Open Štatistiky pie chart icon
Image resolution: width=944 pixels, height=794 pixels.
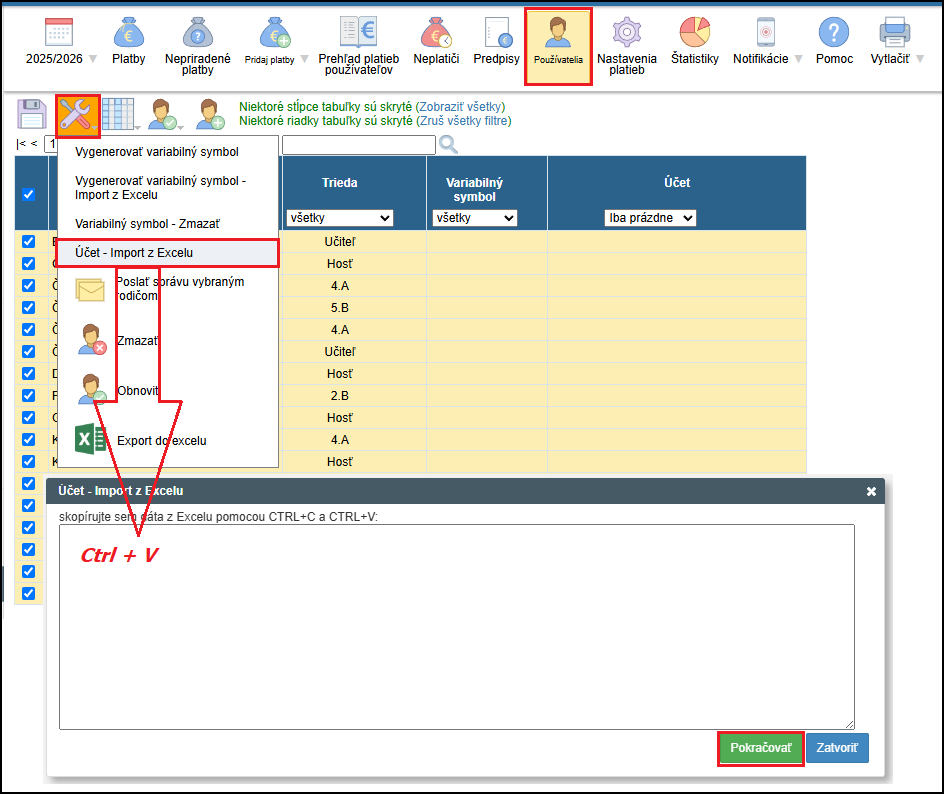click(x=694, y=34)
